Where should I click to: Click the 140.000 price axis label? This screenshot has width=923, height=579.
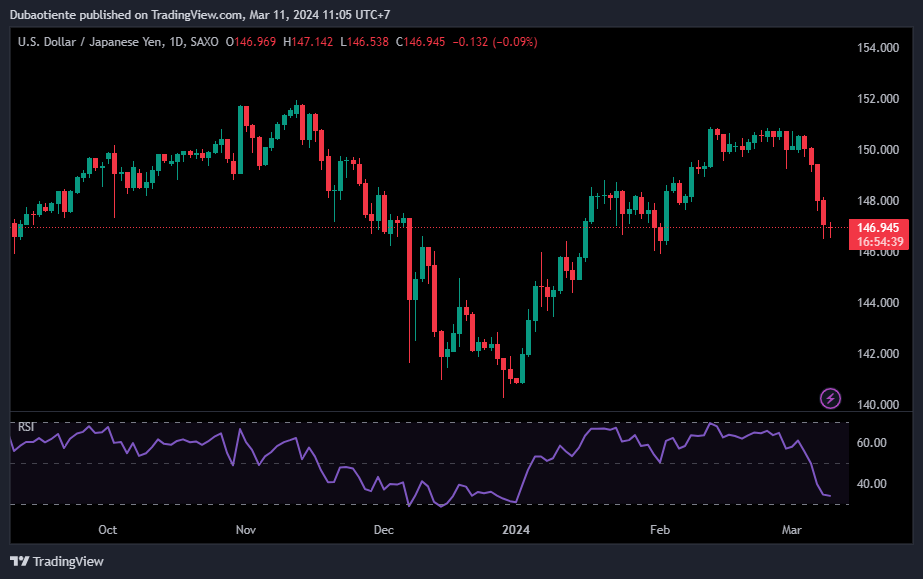(x=878, y=404)
